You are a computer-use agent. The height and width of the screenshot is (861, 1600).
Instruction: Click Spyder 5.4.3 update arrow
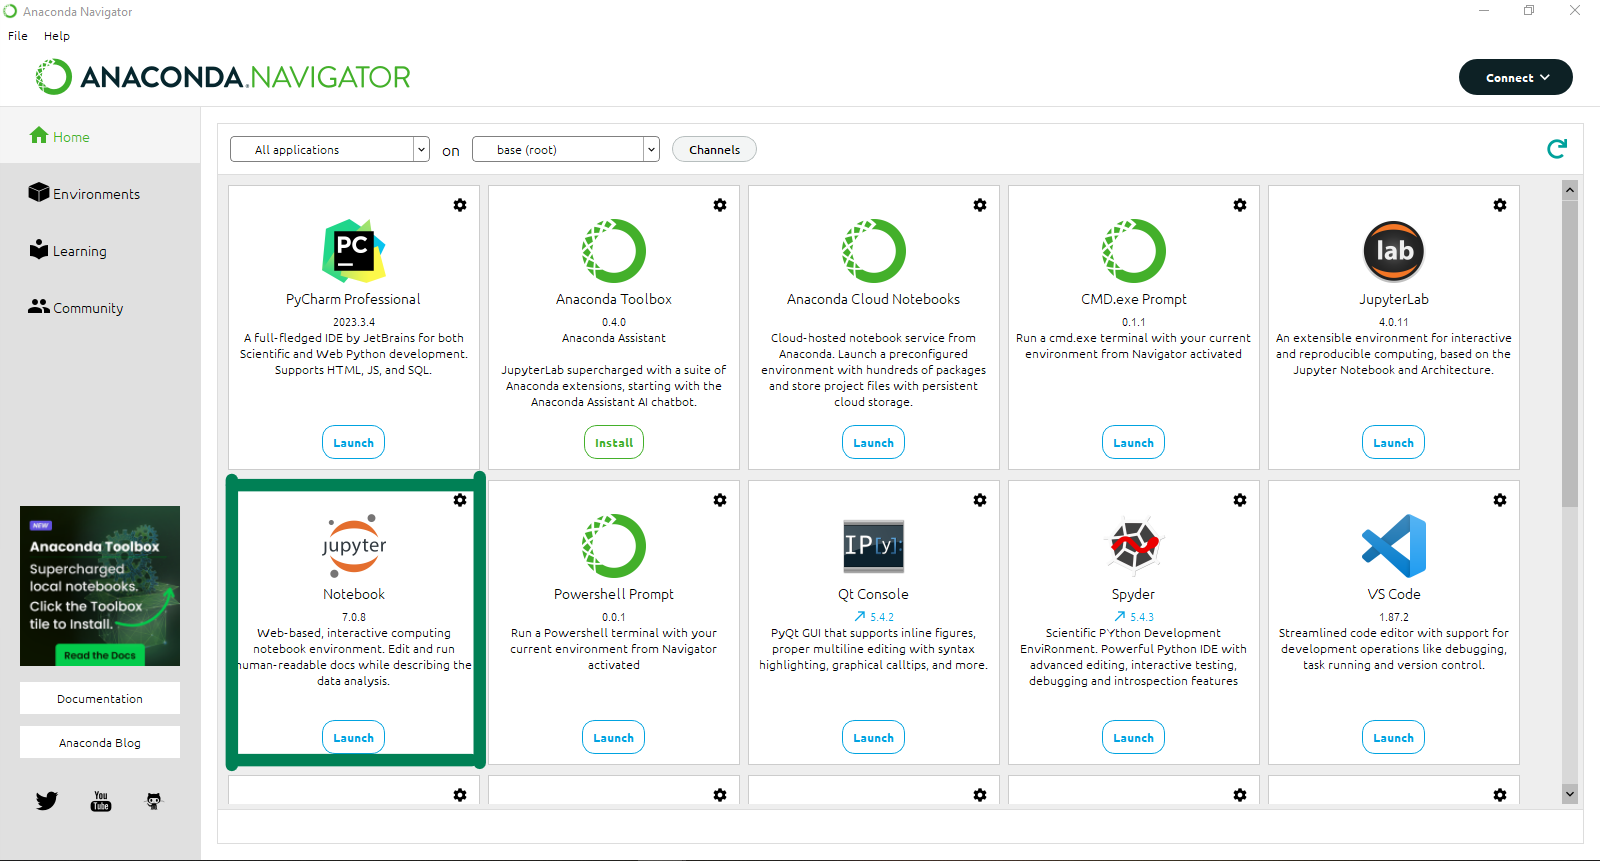[x=1120, y=617]
